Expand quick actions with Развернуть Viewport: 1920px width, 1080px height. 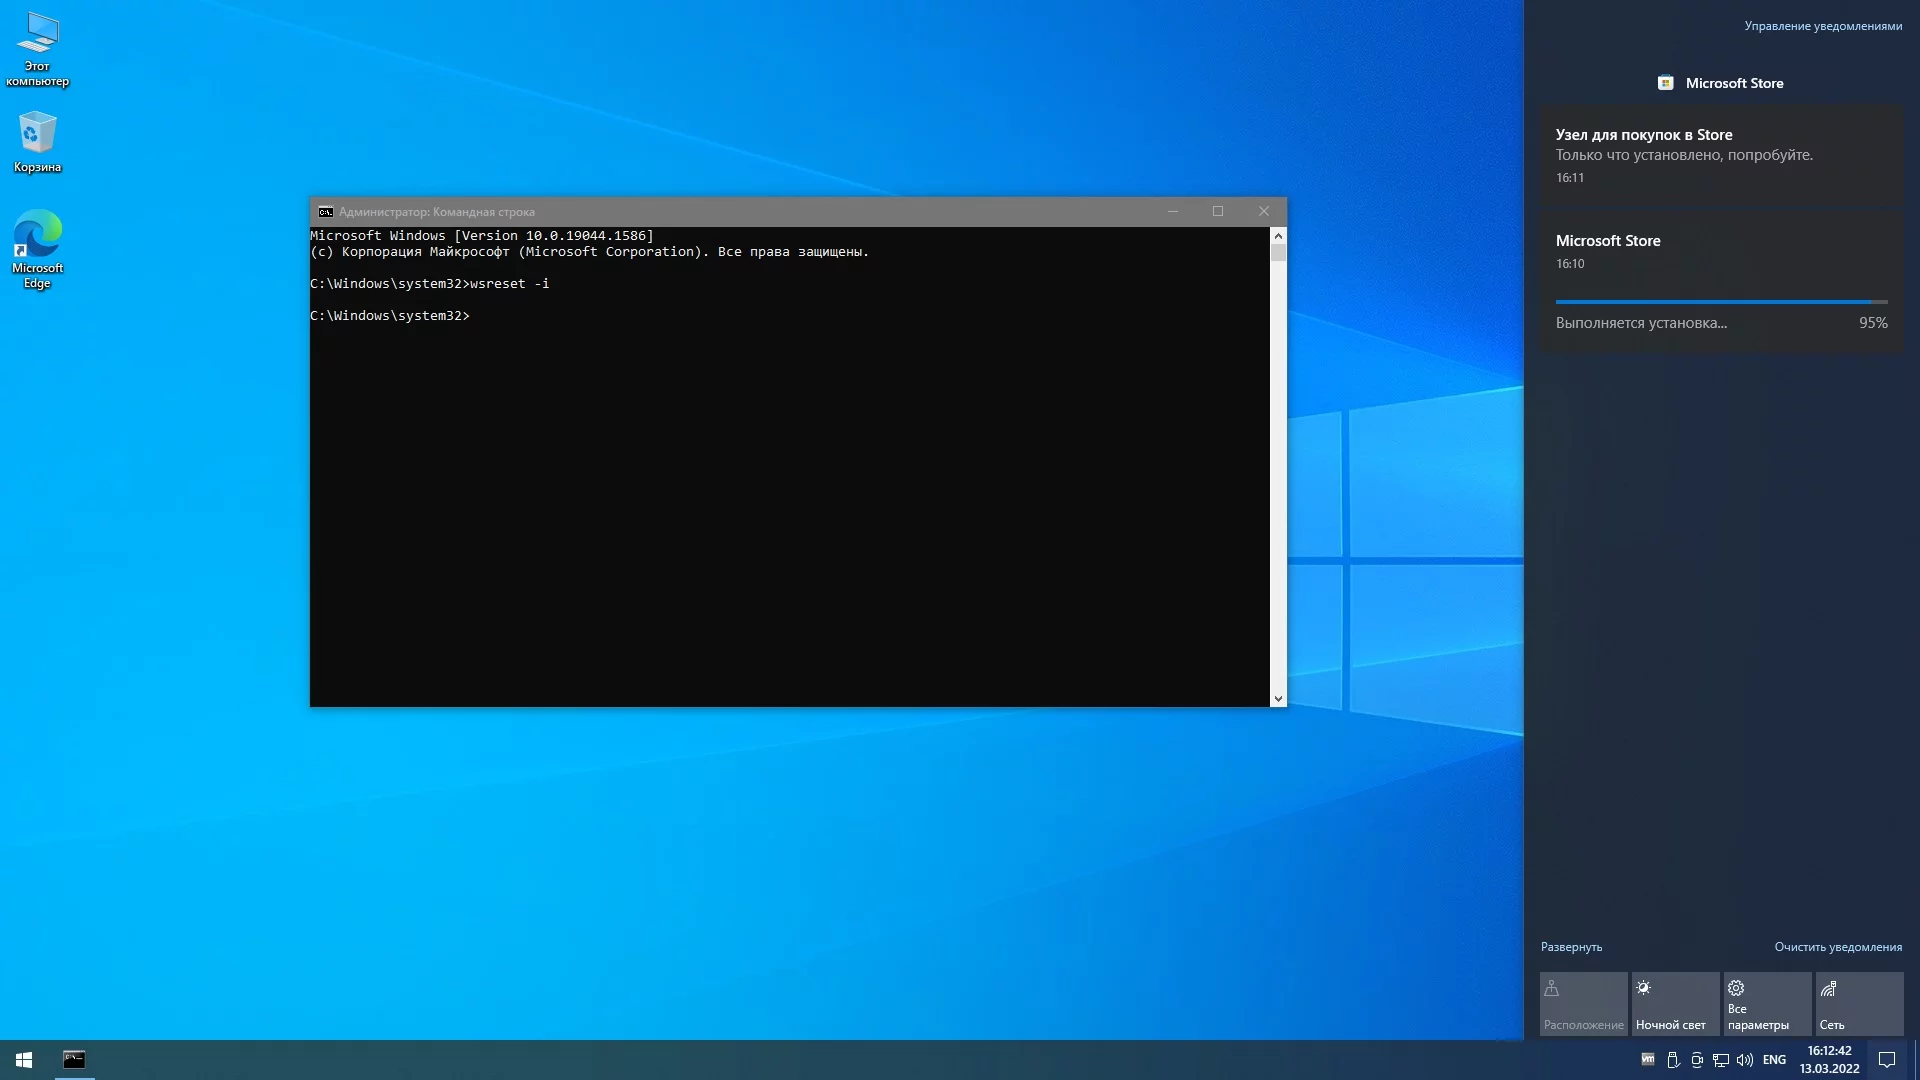(x=1571, y=947)
